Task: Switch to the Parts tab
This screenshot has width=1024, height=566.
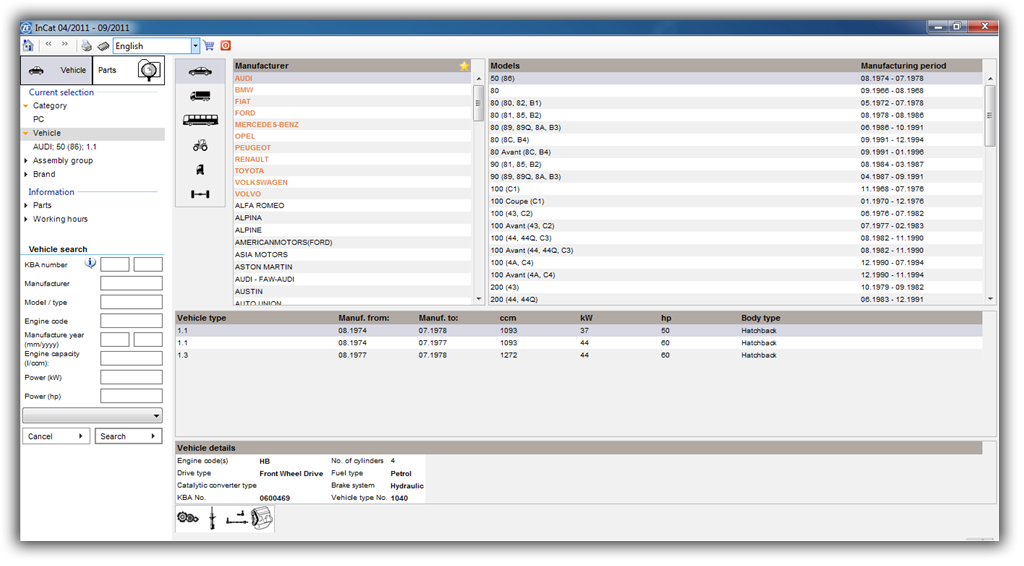Action: coord(128,71)
